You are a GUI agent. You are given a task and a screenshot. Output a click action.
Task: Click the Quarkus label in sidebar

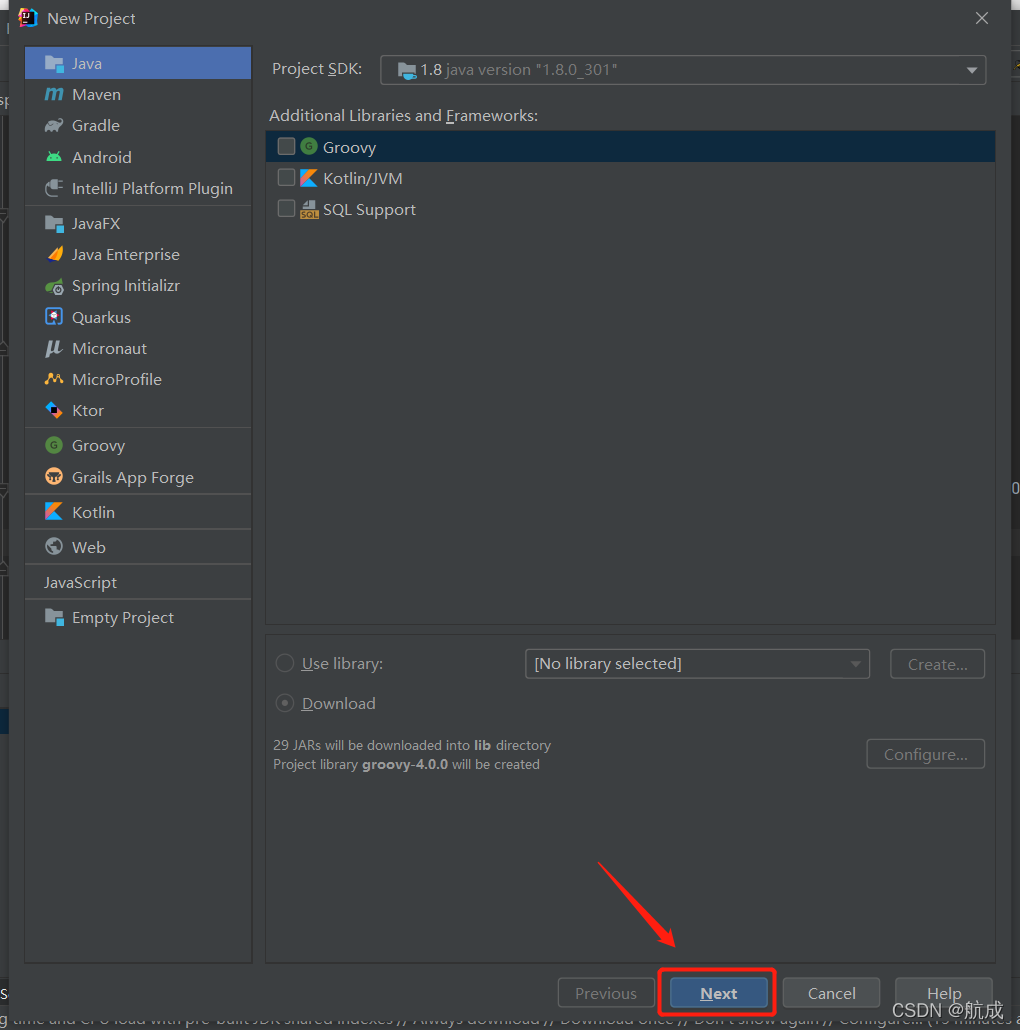point(101,317)
